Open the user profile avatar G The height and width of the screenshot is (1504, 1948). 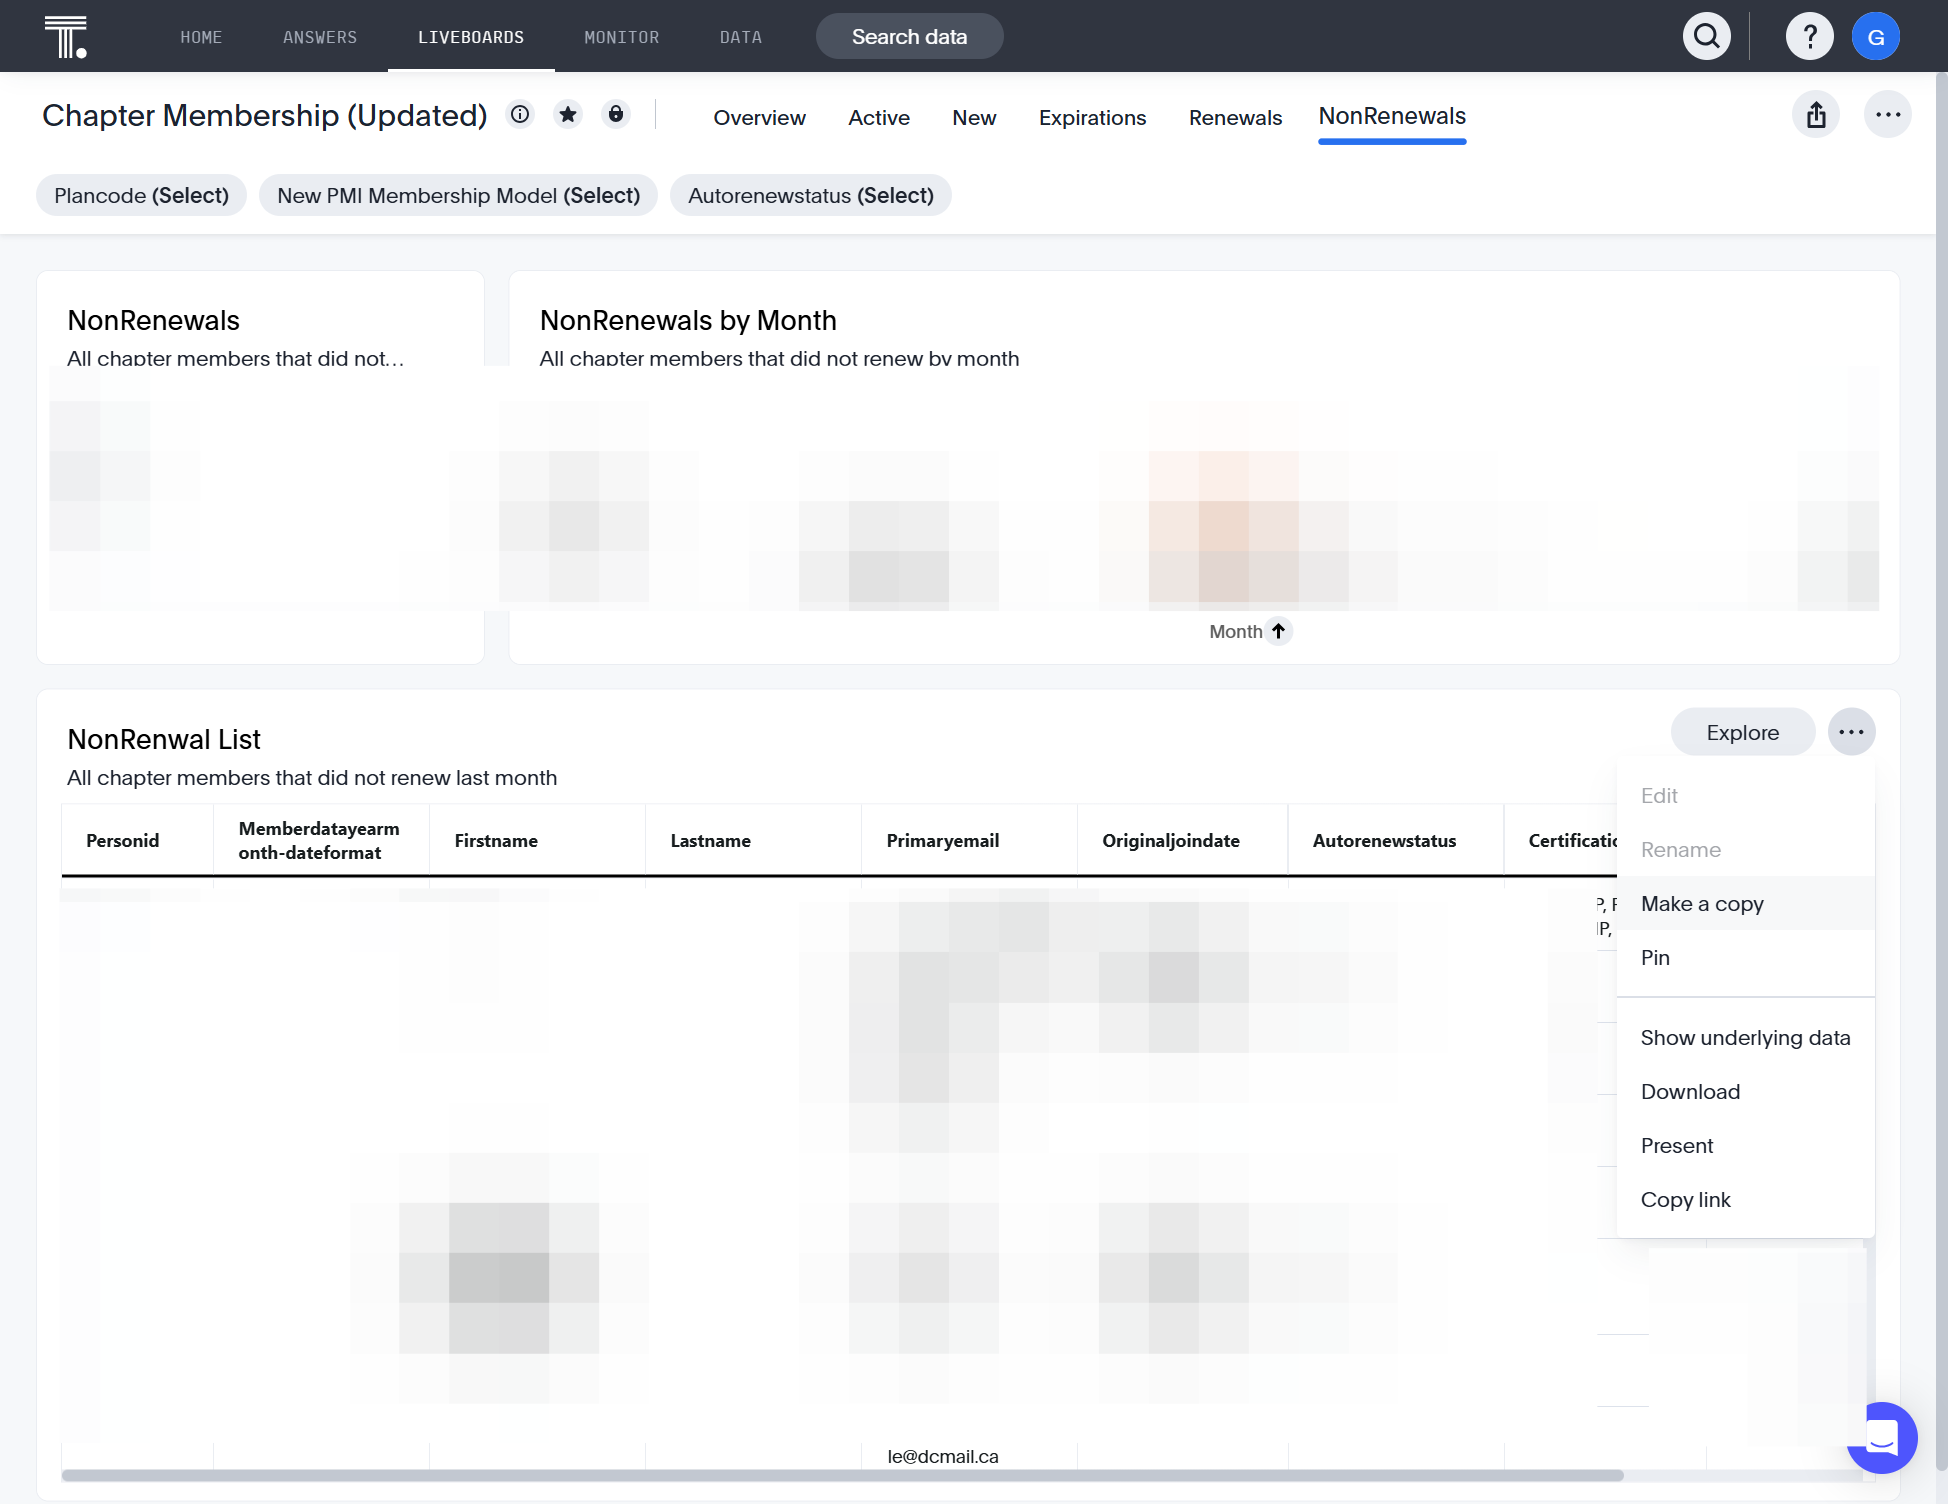pos(1876,37)
